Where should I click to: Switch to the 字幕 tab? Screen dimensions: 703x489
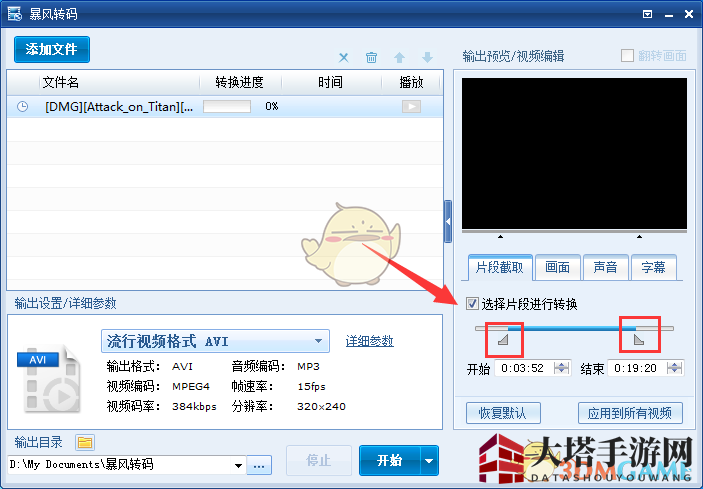pyautogui.click(x=653, y=267)
